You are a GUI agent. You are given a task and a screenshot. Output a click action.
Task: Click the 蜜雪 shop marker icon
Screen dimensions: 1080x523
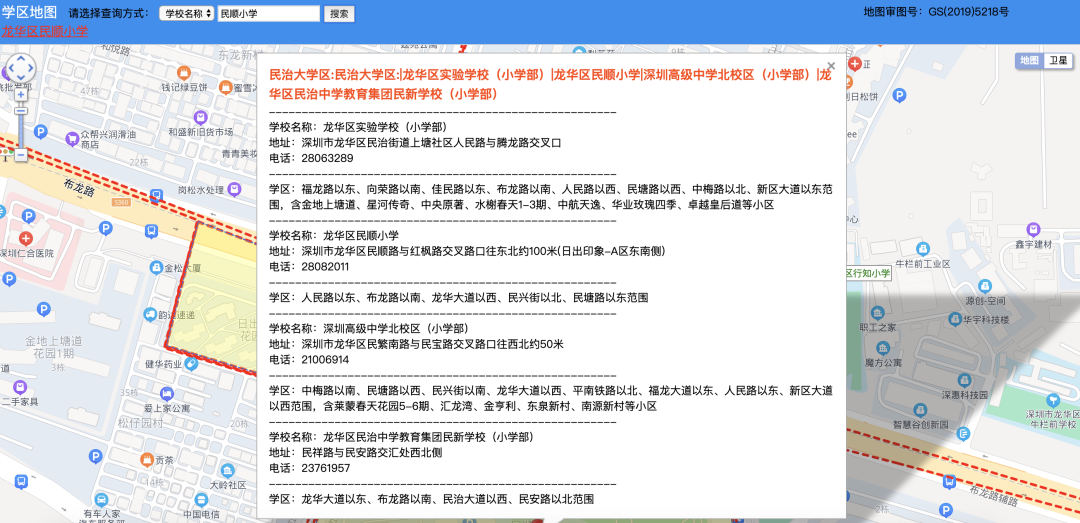(226, 87)
